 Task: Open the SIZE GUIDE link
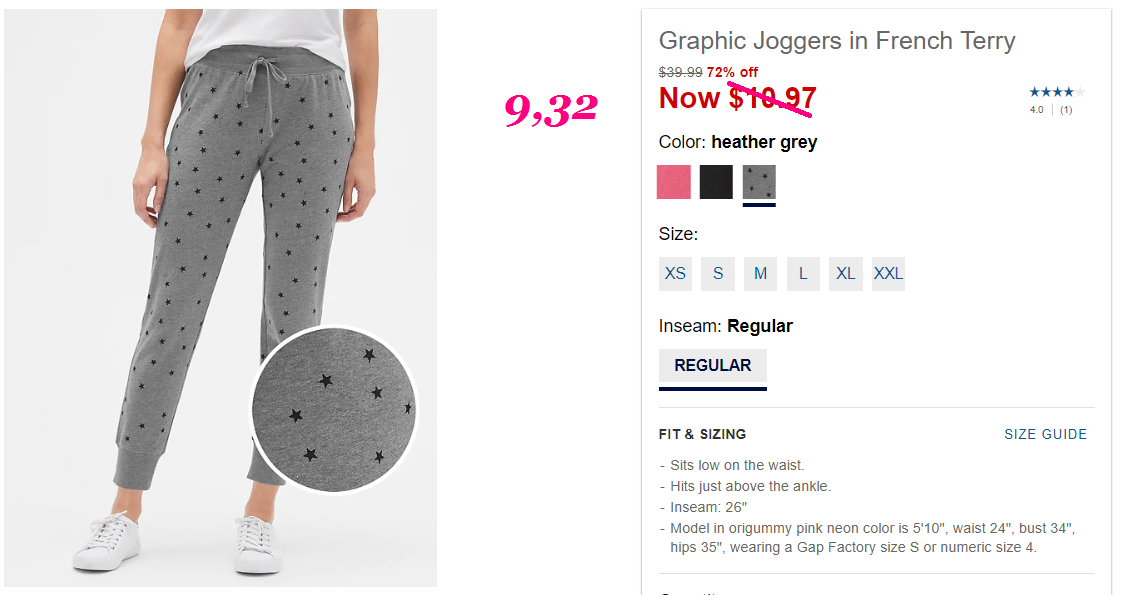1045,434
